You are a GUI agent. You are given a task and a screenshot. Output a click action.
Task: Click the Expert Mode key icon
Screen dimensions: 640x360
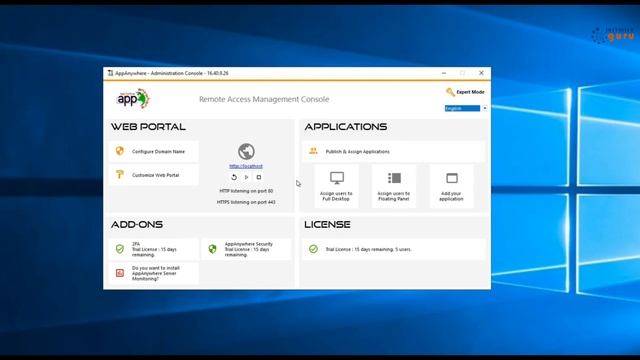[x=450, y=92]
